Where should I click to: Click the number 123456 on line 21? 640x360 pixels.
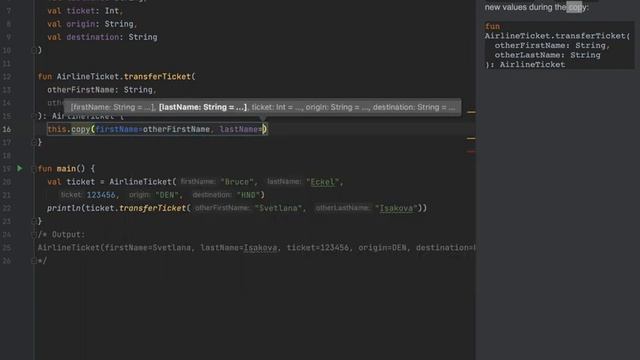(101, 195)
